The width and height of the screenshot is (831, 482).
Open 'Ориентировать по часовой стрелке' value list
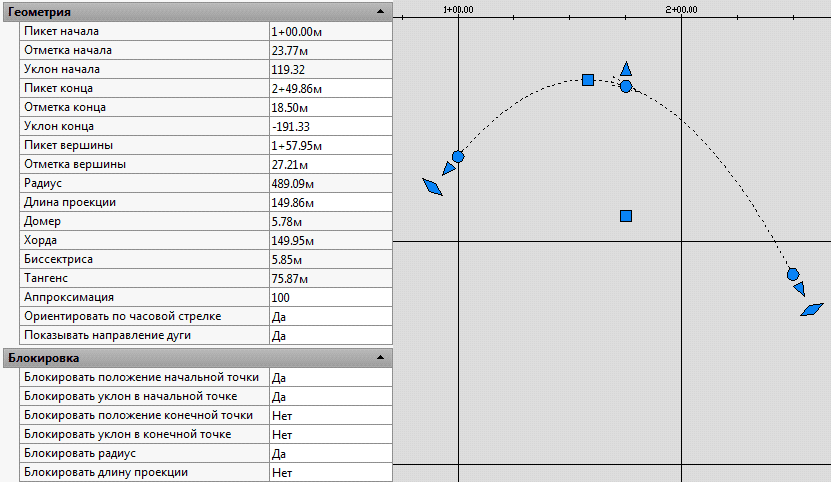[330, 316]
